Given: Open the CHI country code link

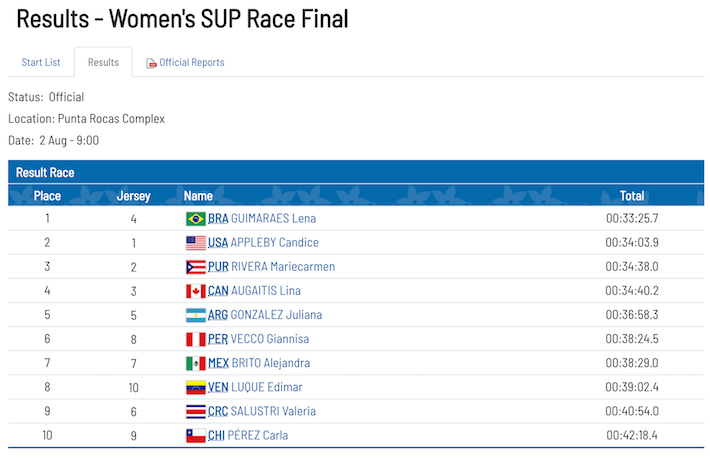Looking at the screenshot, I should (216, 435).
